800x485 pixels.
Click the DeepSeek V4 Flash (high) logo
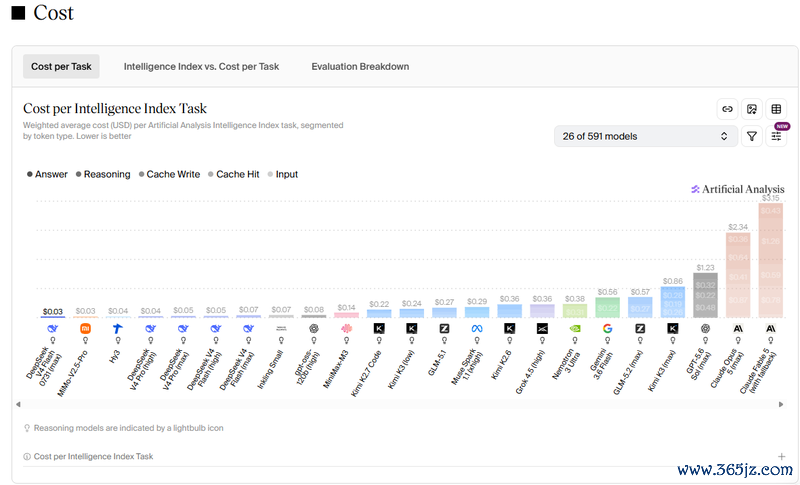click(x=216, y=329)
